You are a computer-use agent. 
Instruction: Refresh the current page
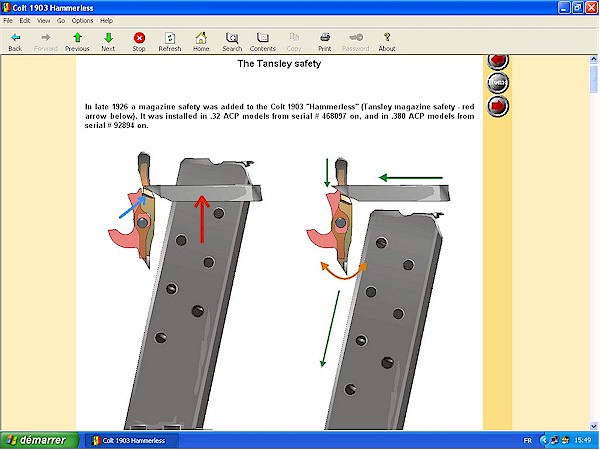click(170, 42)
